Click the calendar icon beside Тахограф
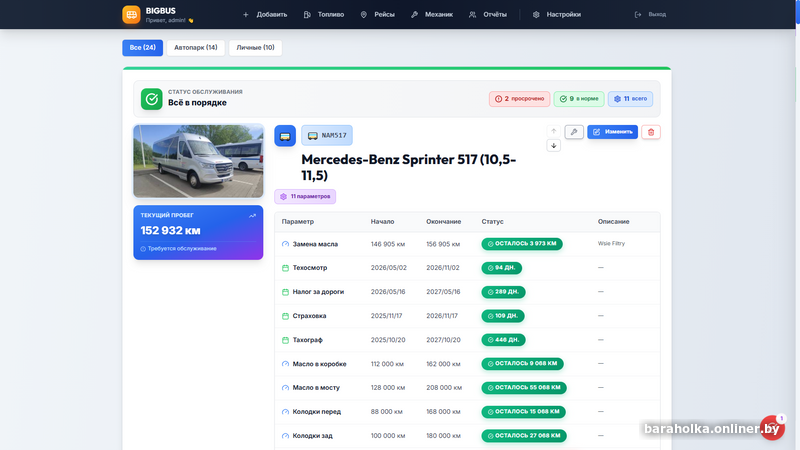 click(x=285, y=340)
